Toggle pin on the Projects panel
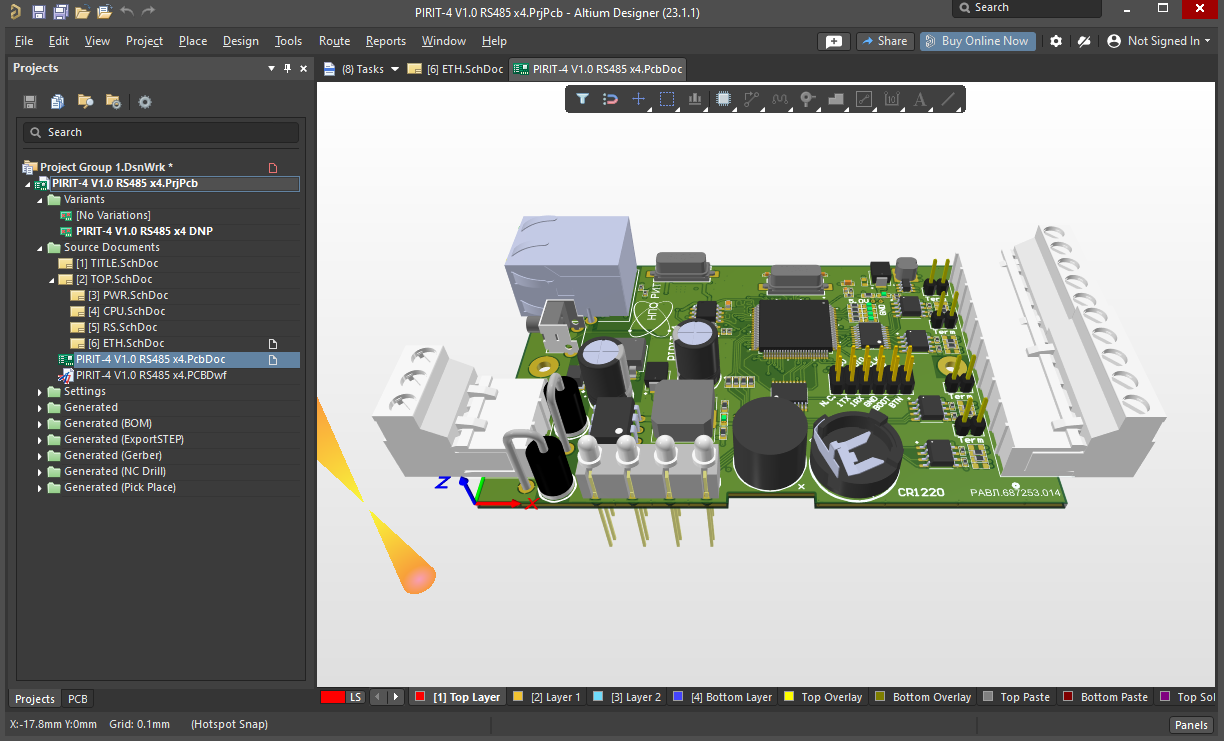Viewport: 1224px width, 741px height. coord(287,68)
